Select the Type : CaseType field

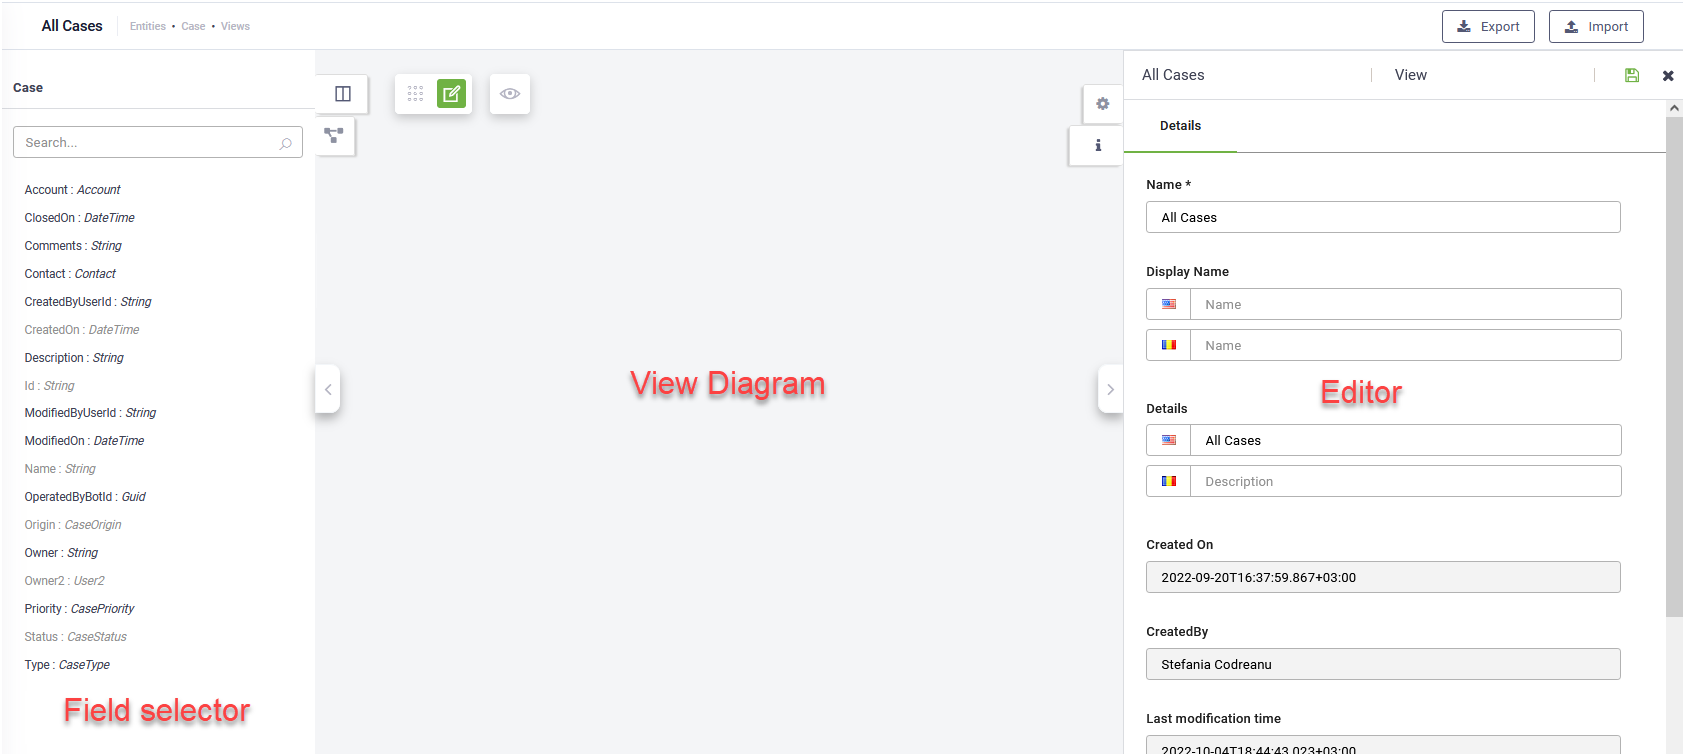67,665
